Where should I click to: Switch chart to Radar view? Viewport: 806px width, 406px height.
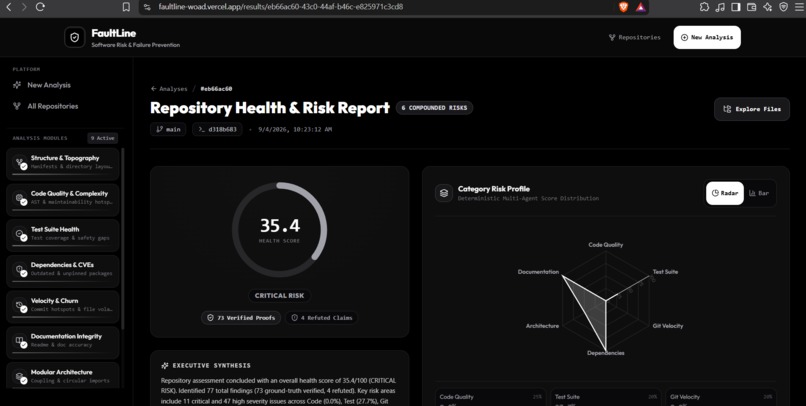[725, 193]
